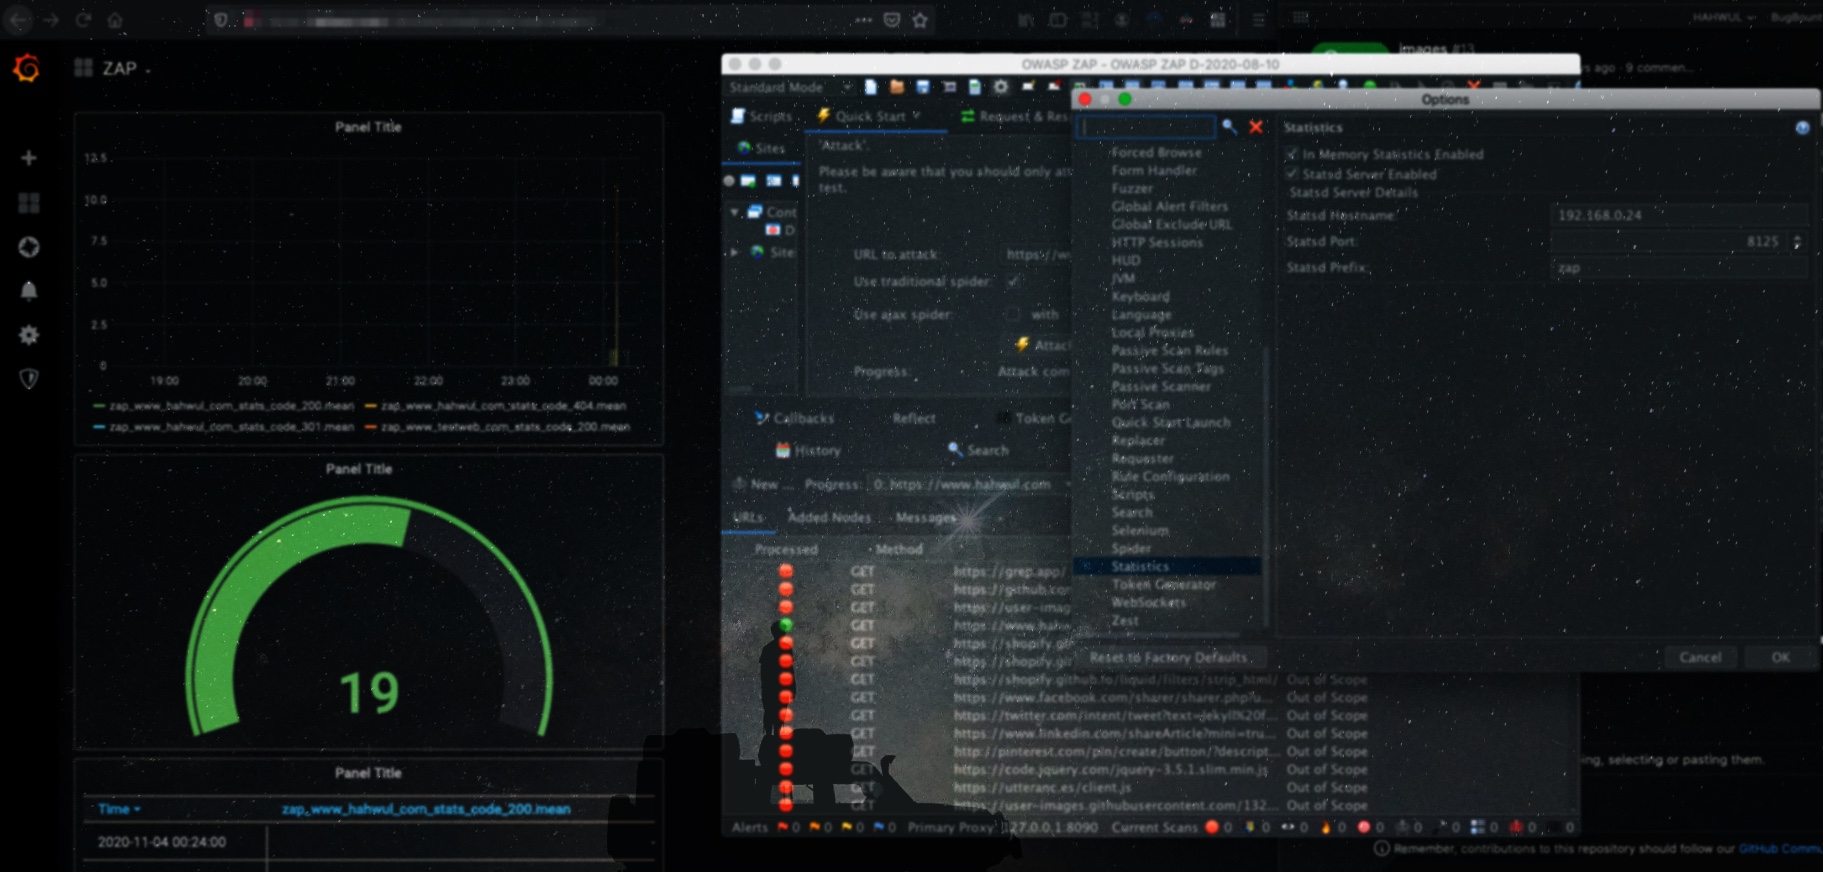Click the browser home icon
Viewport: 1823px width, 872px height.
pos(115,20)
